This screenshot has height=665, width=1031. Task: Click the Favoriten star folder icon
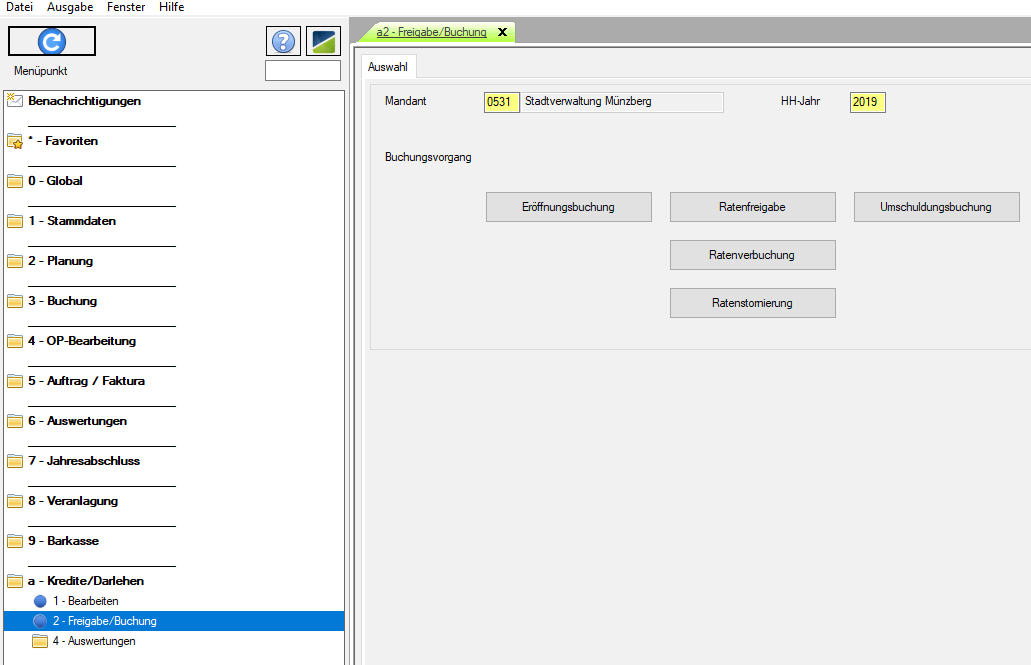coord(15,141)
